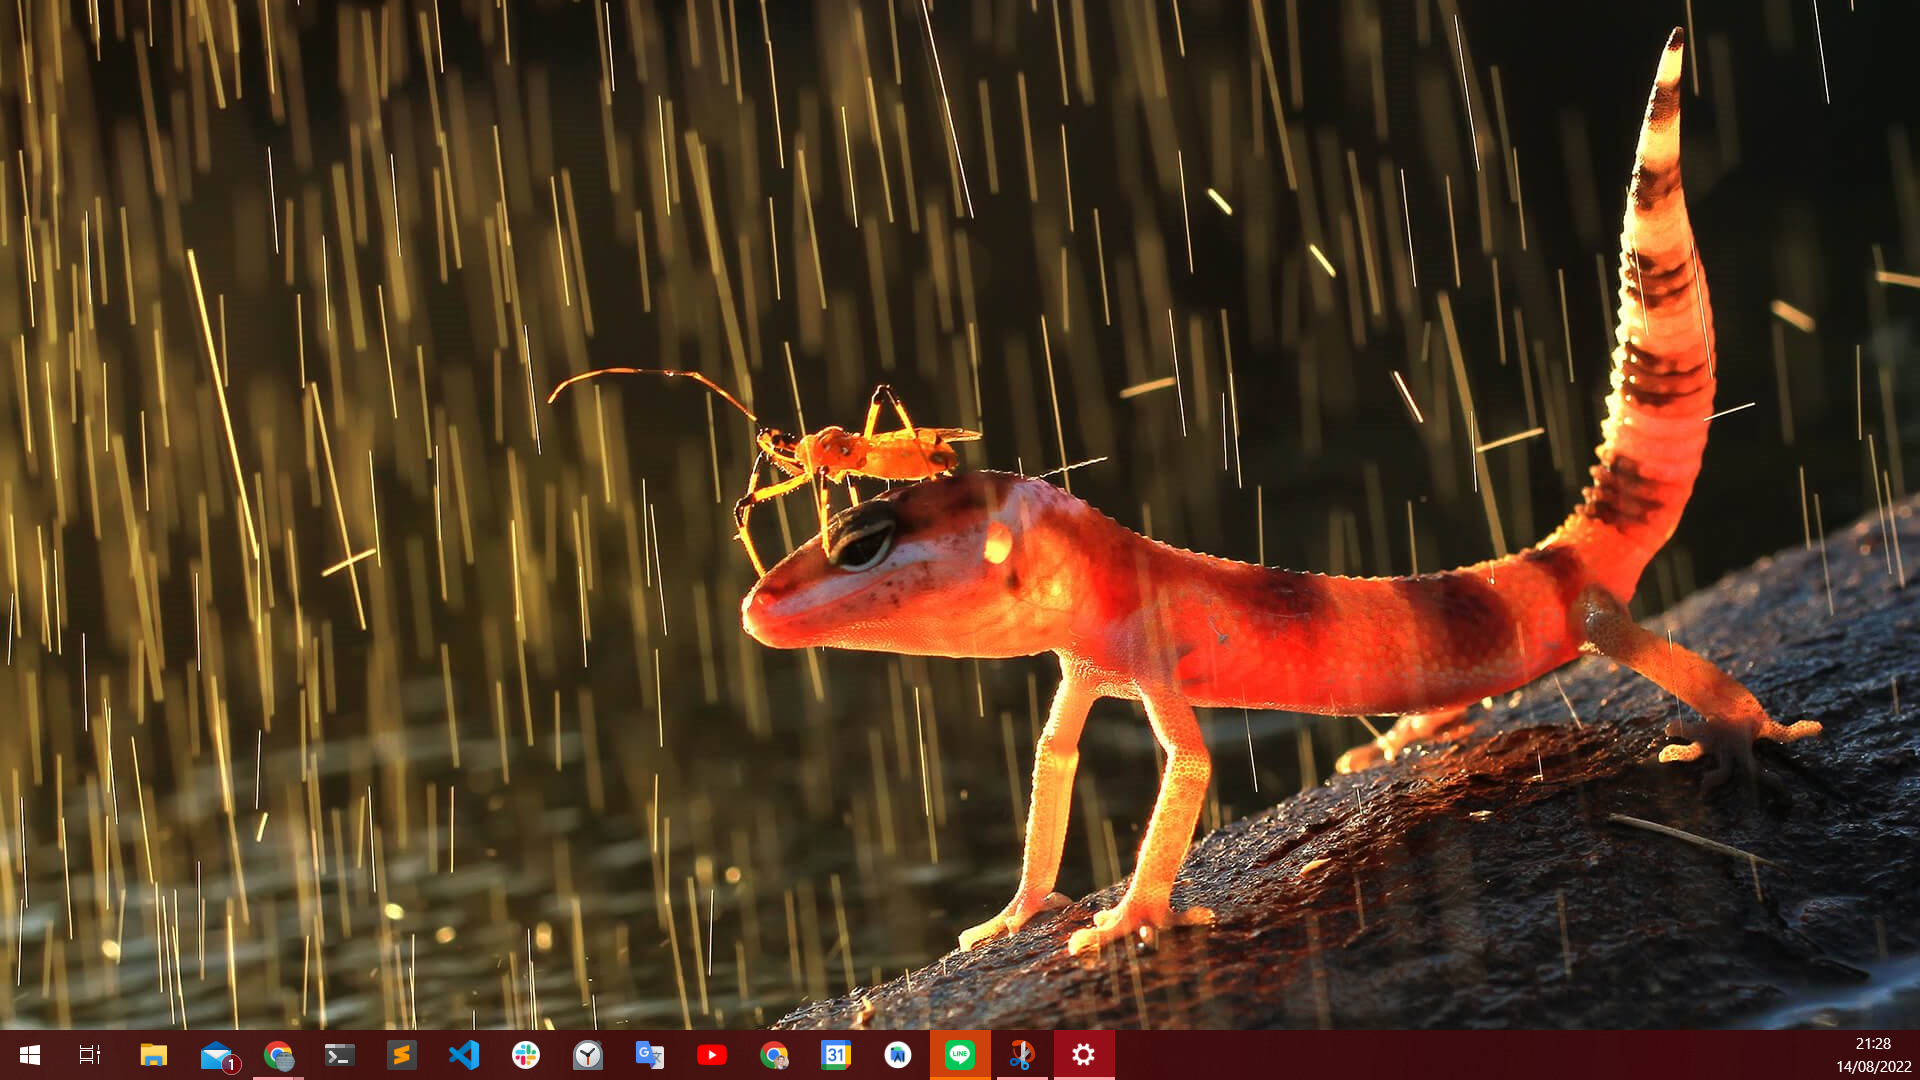
Task: Open Mail app with unread badge
Action: (216, 1055)
